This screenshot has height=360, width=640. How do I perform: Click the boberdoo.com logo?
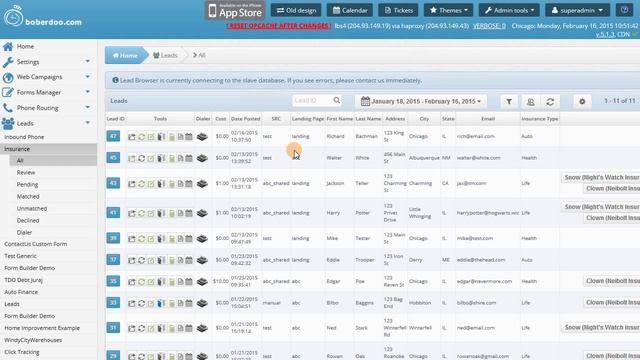[x=43, y=17]
